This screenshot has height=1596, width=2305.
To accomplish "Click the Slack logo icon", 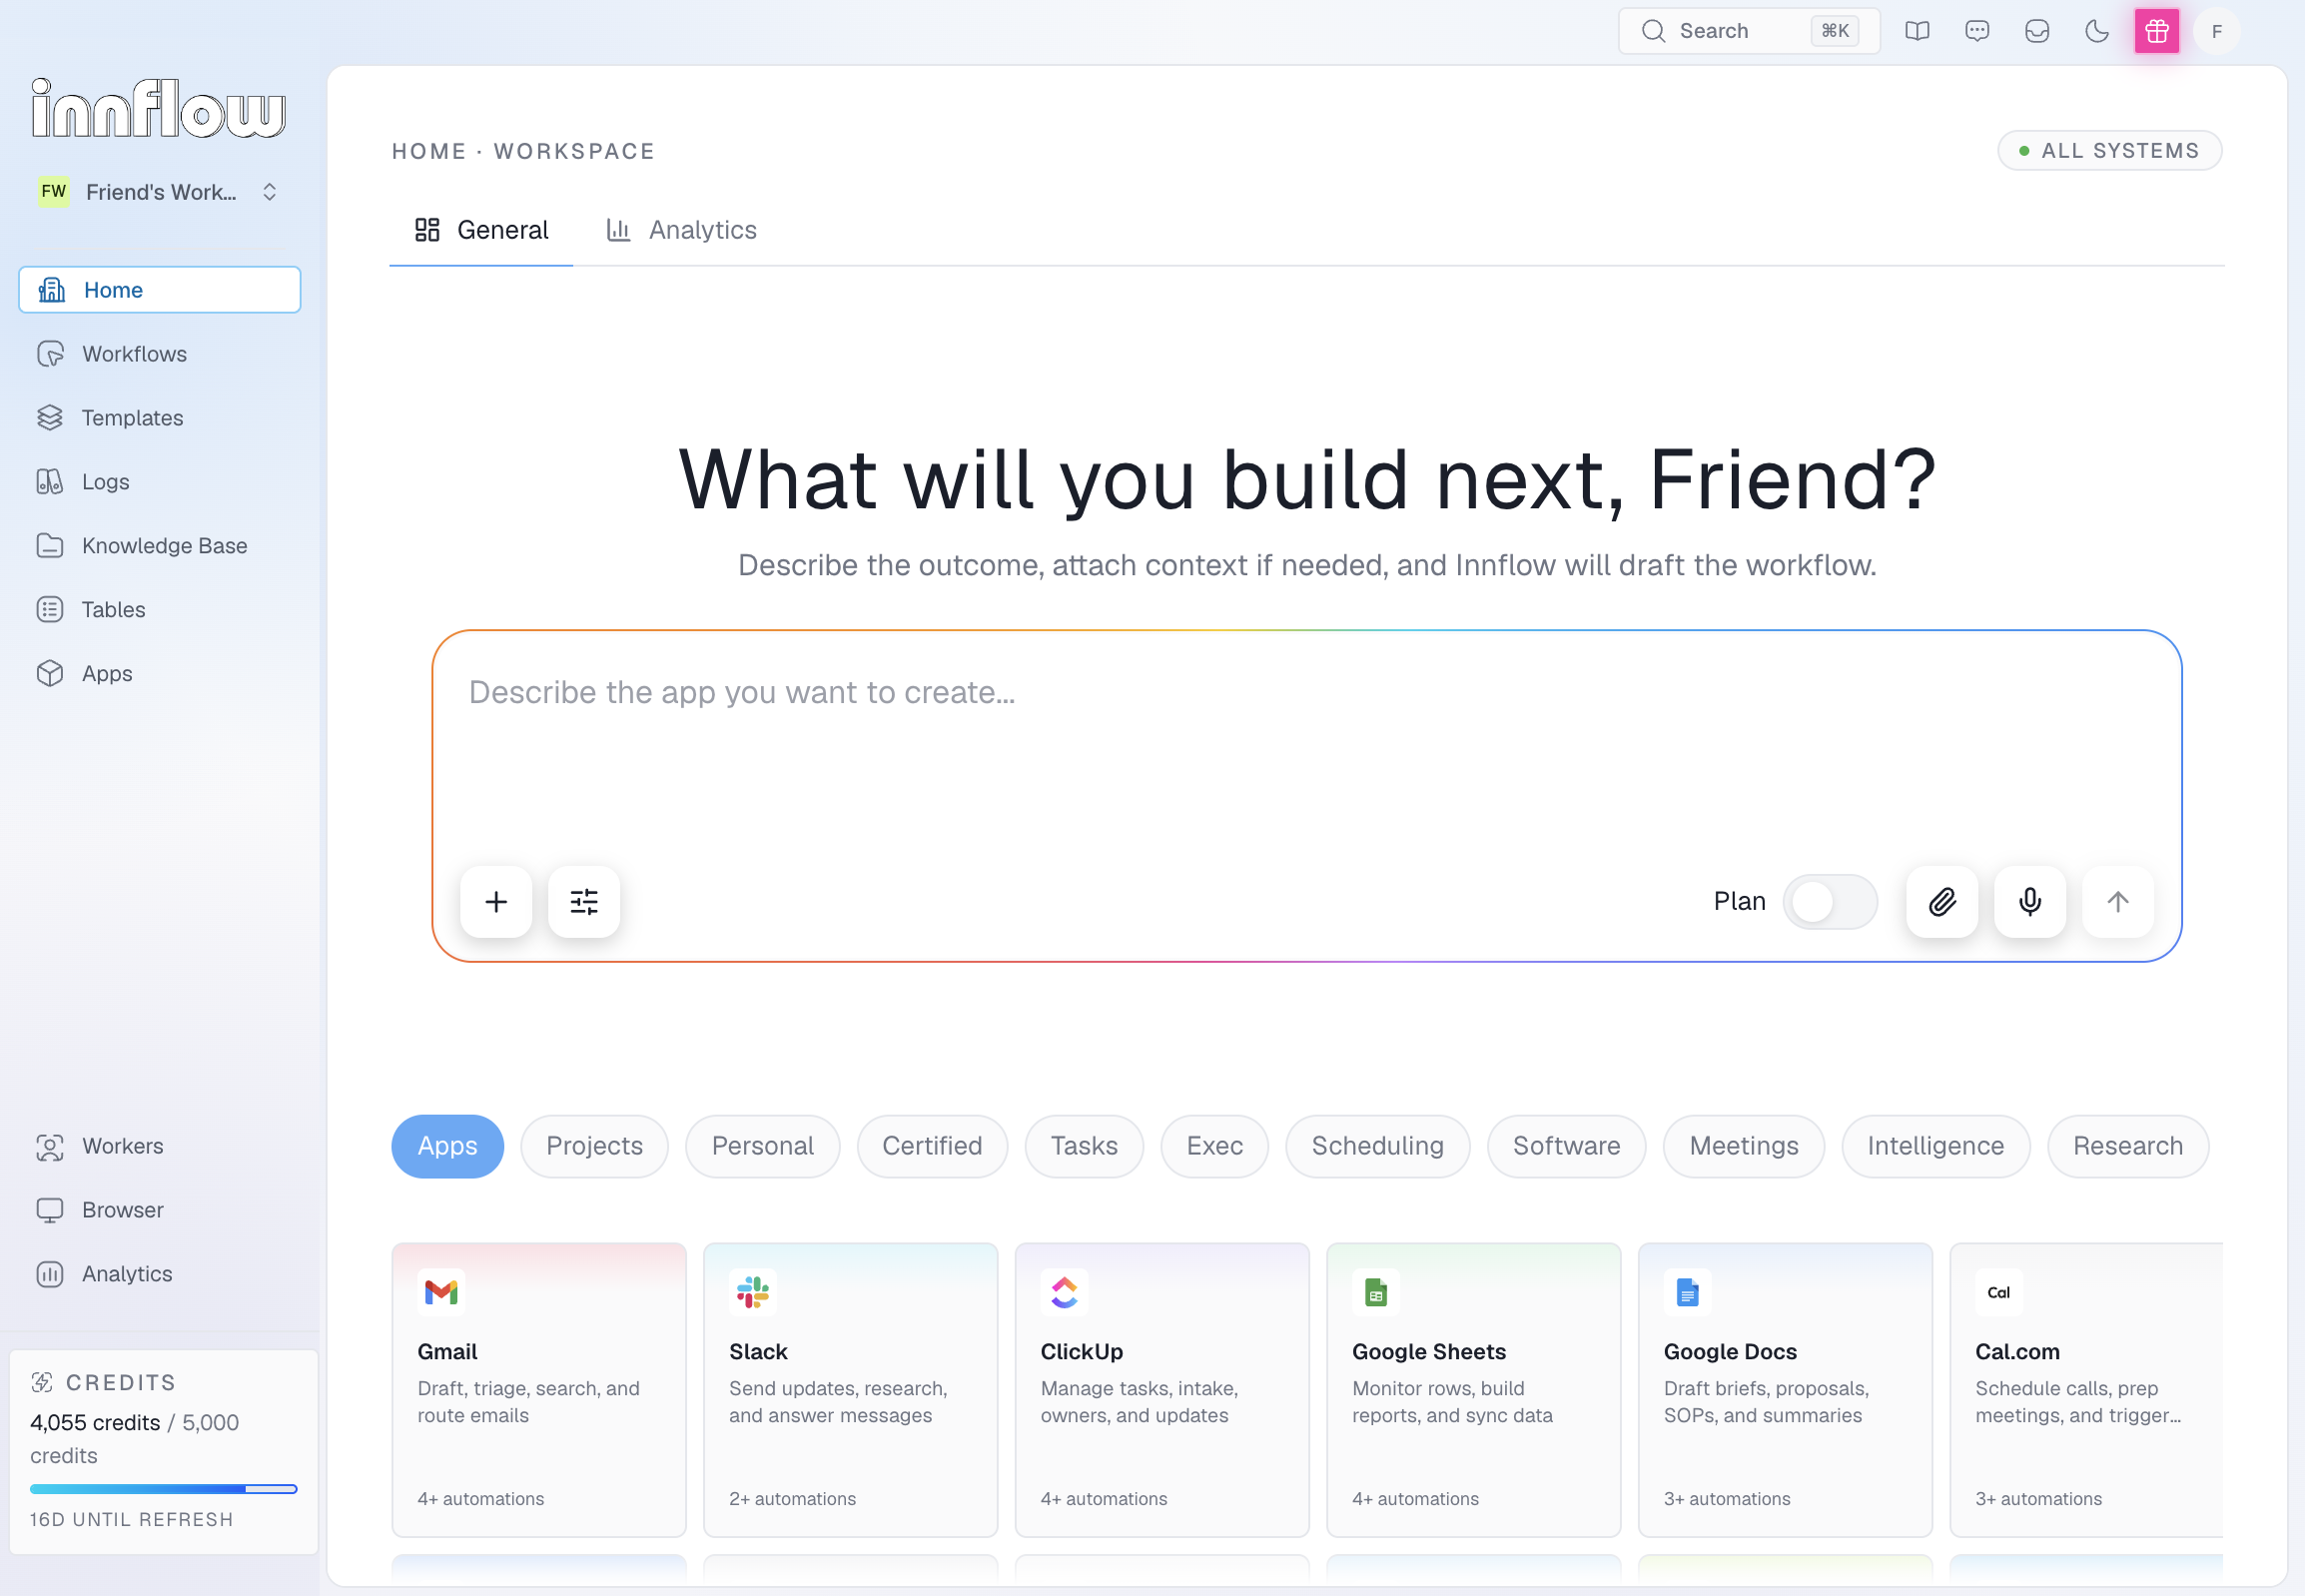I will [x=753, y=1292].
